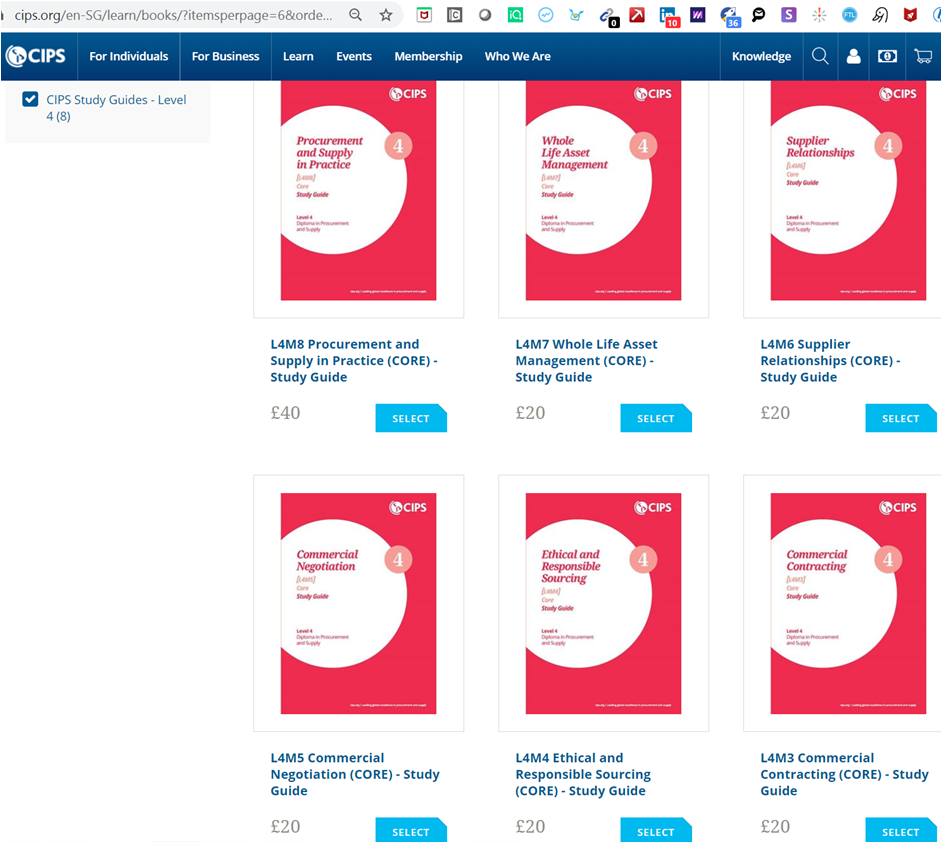The height and width of the screenshot is (843, 942).
Task: Open the shopping cart icon
Action: tap(922, 57)
